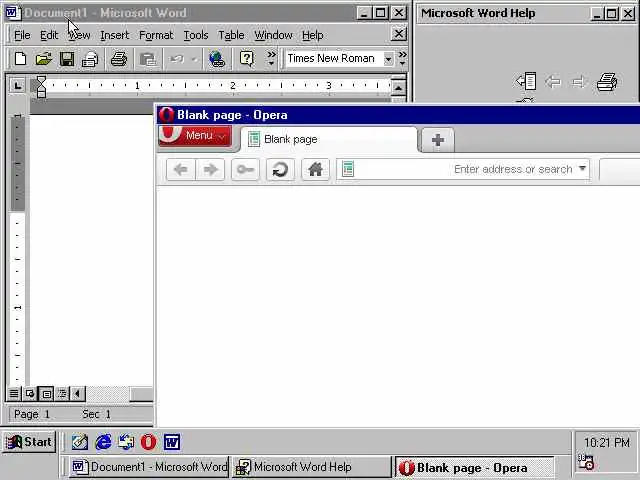
Task: Select the Blank page tab in Opera
Action: coord(329,140)
